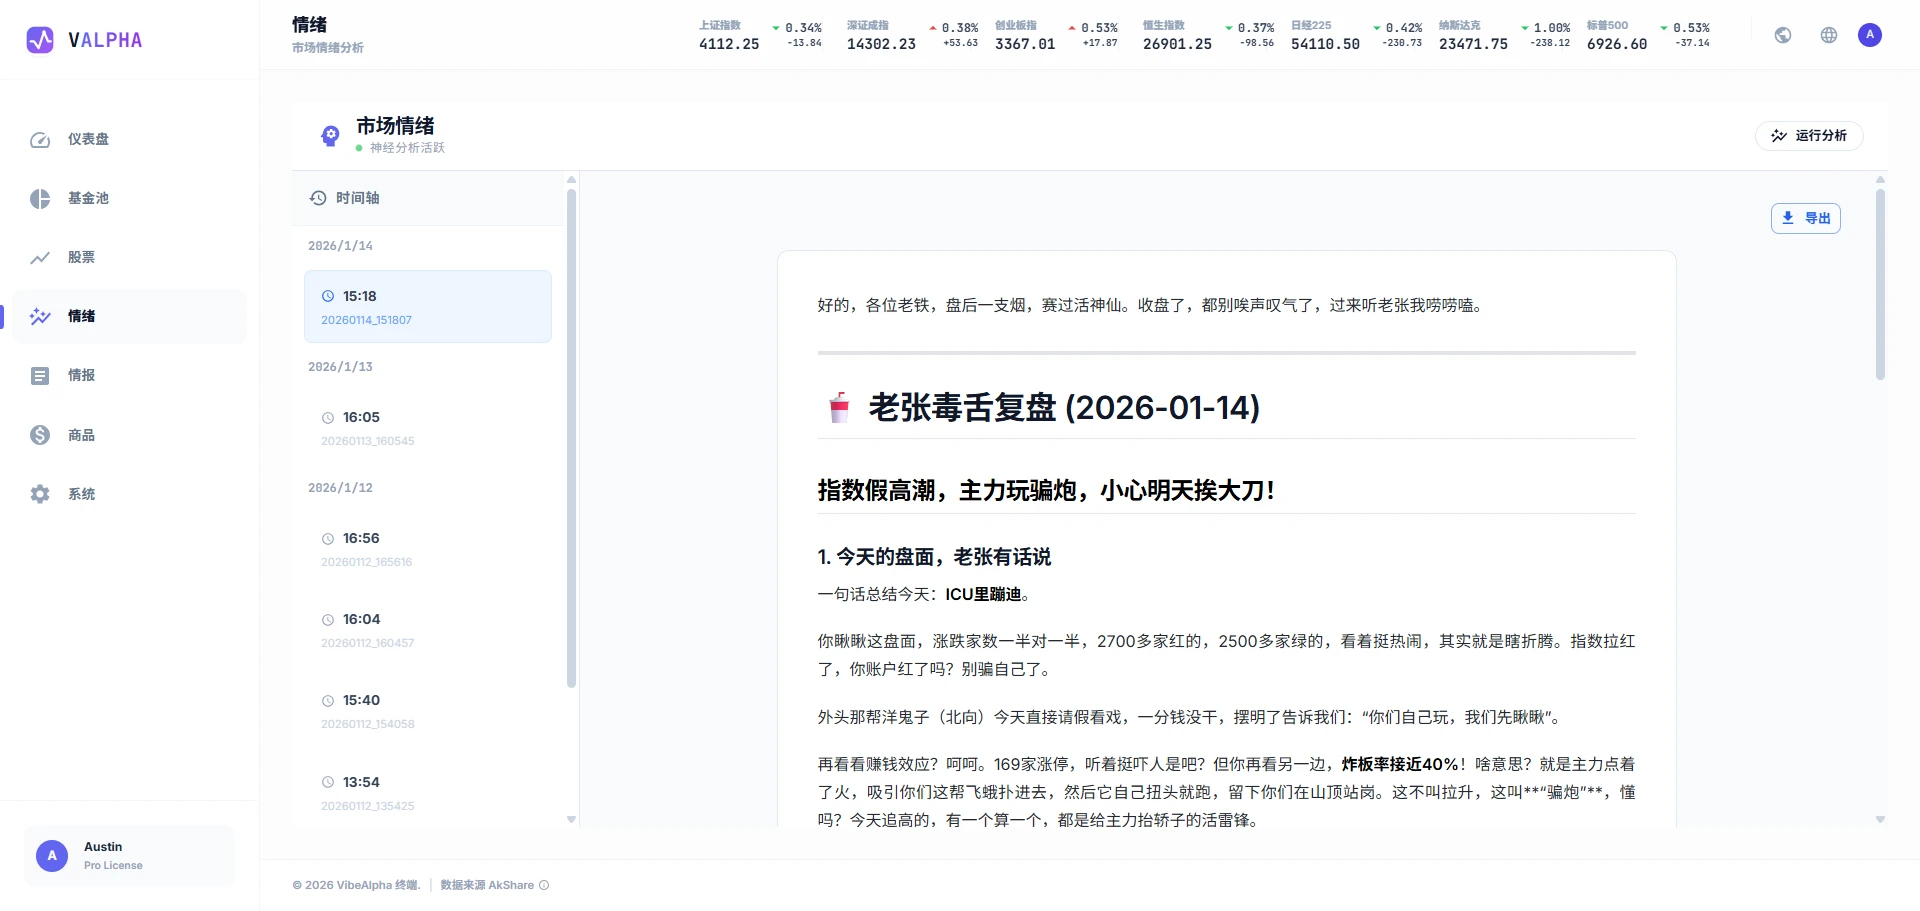Click the 系统 gear icon

40,494
